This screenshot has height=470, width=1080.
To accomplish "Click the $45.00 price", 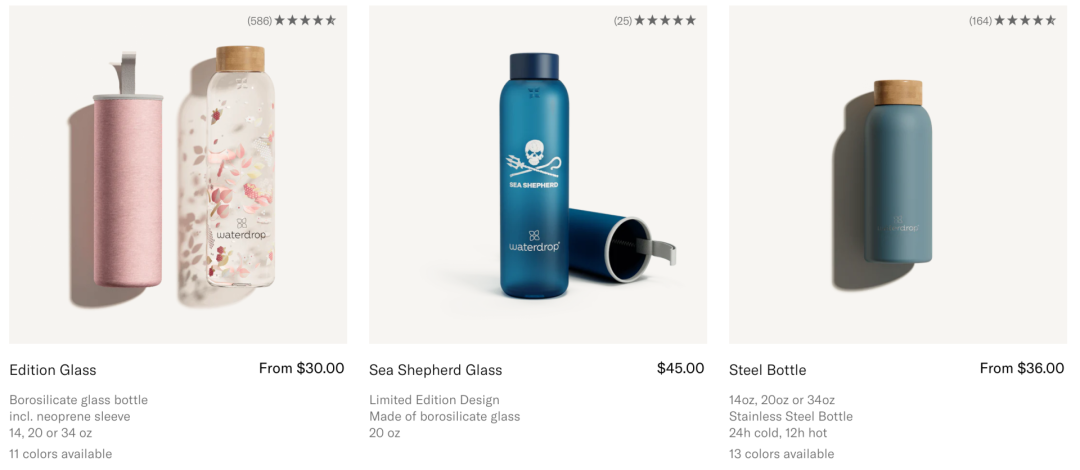I will (x=680, y=368).
